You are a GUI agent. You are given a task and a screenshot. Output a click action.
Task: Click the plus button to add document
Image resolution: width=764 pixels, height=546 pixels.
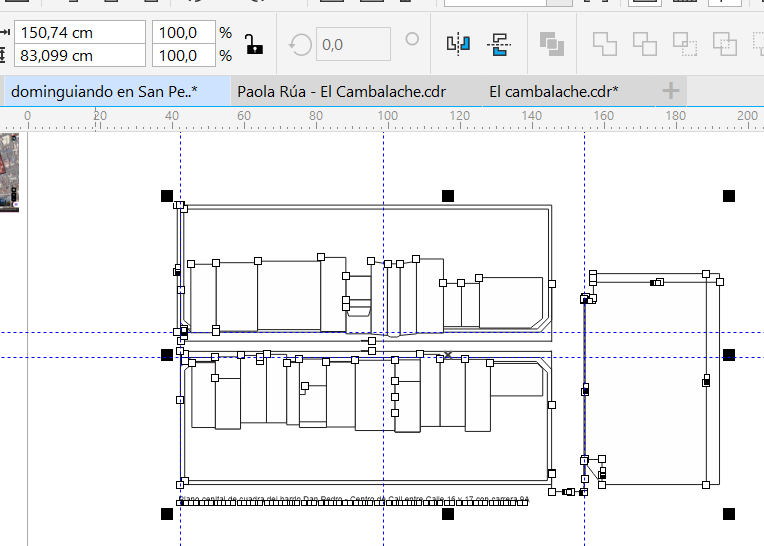click(x=670, y=91)
